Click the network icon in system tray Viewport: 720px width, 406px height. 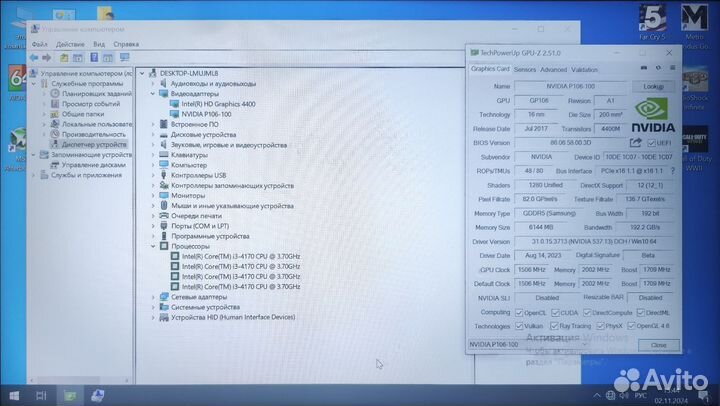(x=610, y=395)
